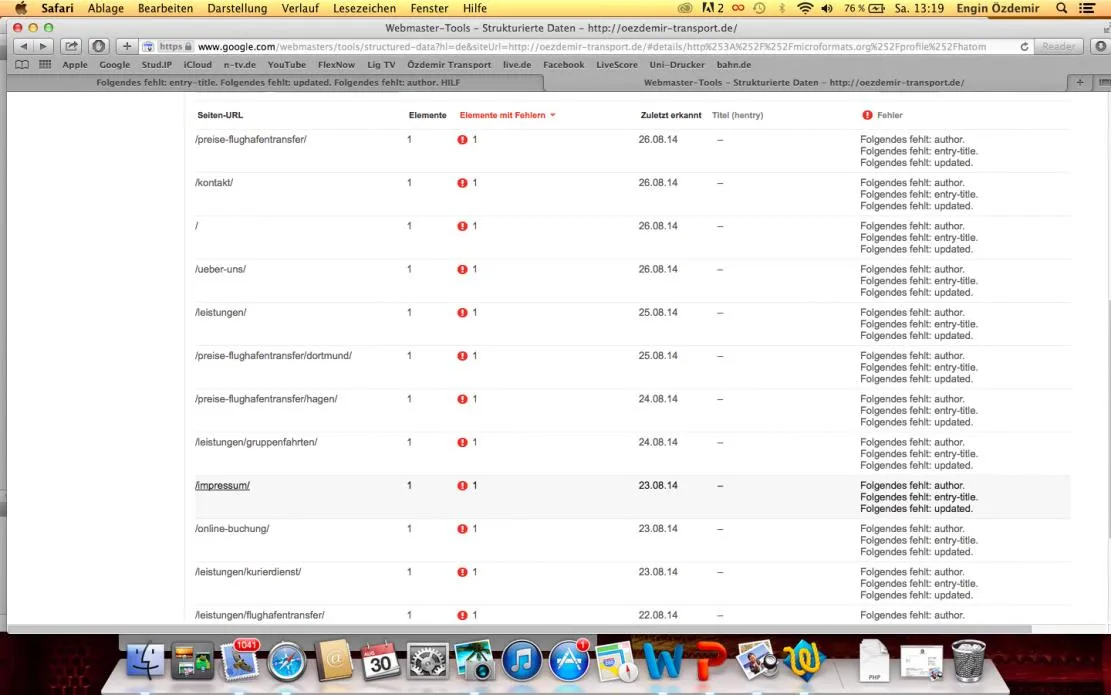Click the address bar URL field
Image resolution: width=1111 pixels, height=695 pixels.
click(592, 46)
